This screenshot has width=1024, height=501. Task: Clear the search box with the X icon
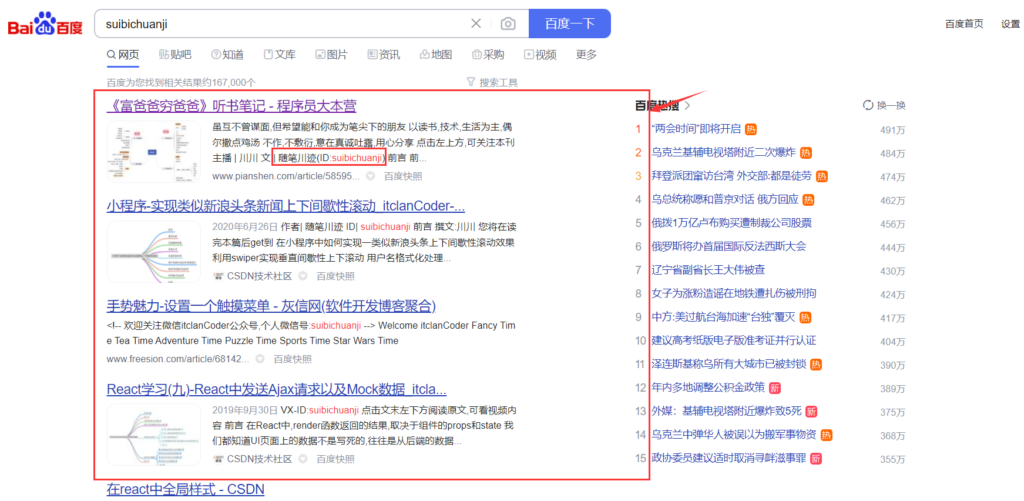(x=476, y=24)
